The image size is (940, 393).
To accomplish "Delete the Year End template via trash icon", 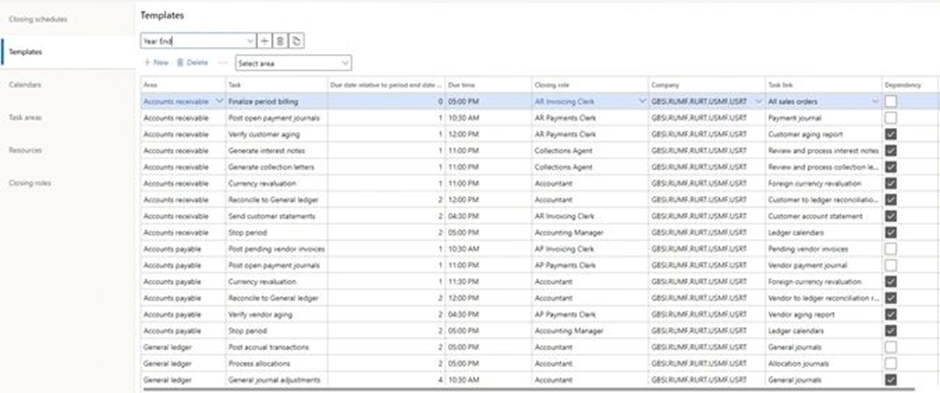I will click(x=280, y=41).
